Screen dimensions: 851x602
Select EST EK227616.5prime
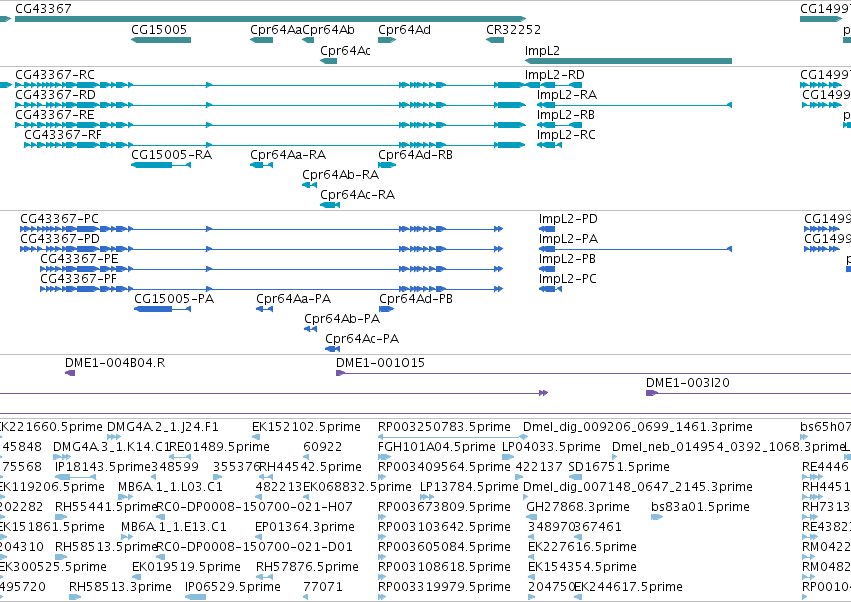[x=582, y=547]
